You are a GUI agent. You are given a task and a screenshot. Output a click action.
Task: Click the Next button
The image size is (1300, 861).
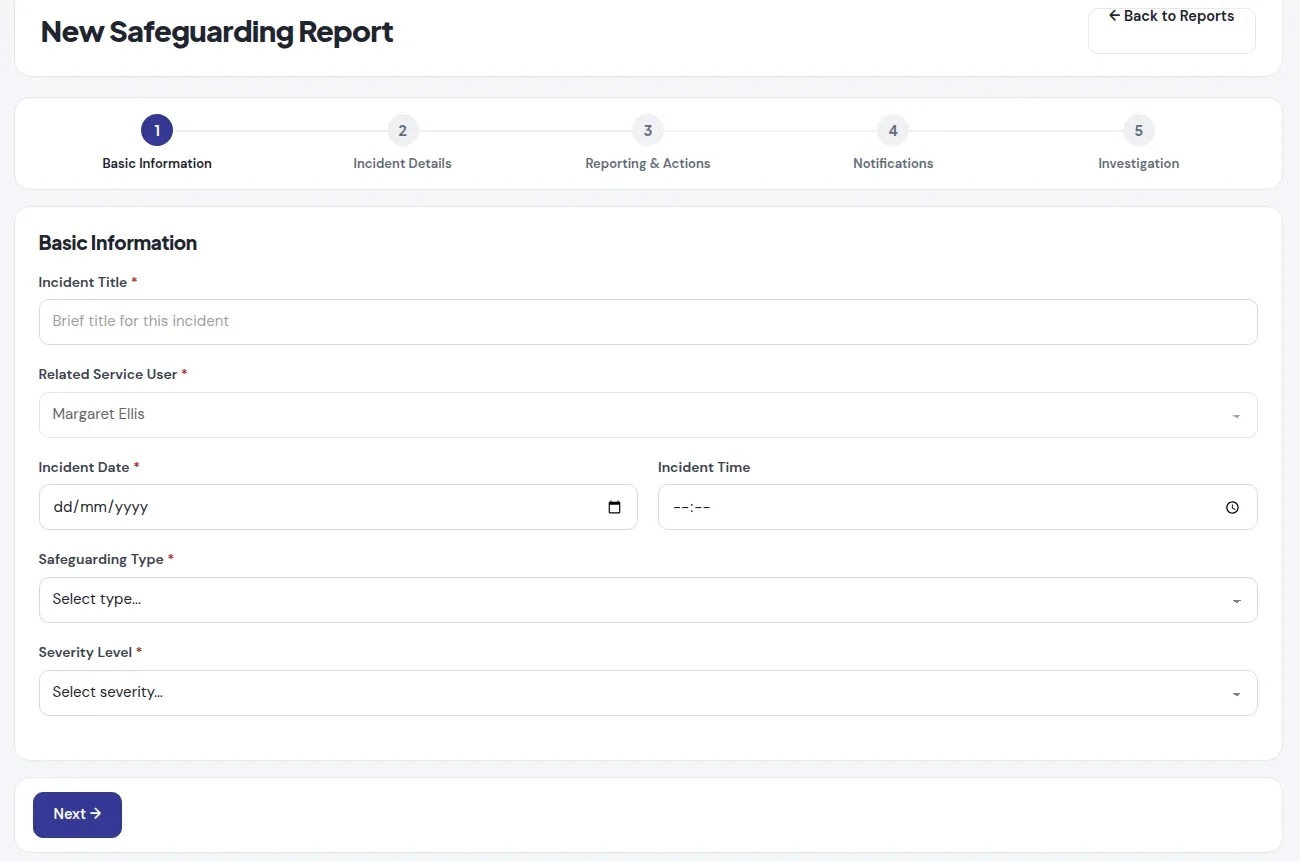click(77, 814)
